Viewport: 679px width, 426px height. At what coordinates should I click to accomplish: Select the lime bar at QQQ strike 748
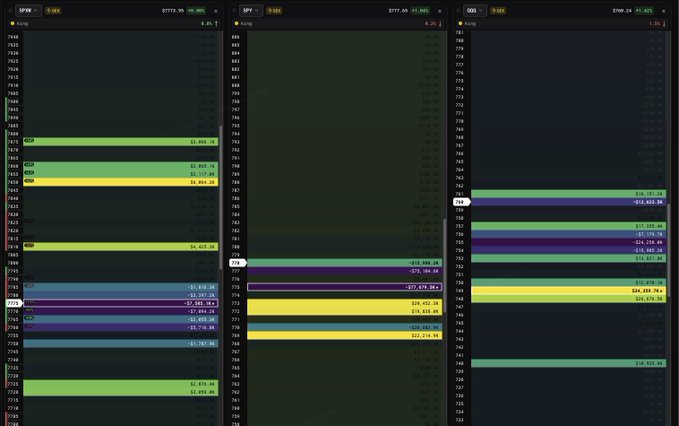click(x=569, y=299)
